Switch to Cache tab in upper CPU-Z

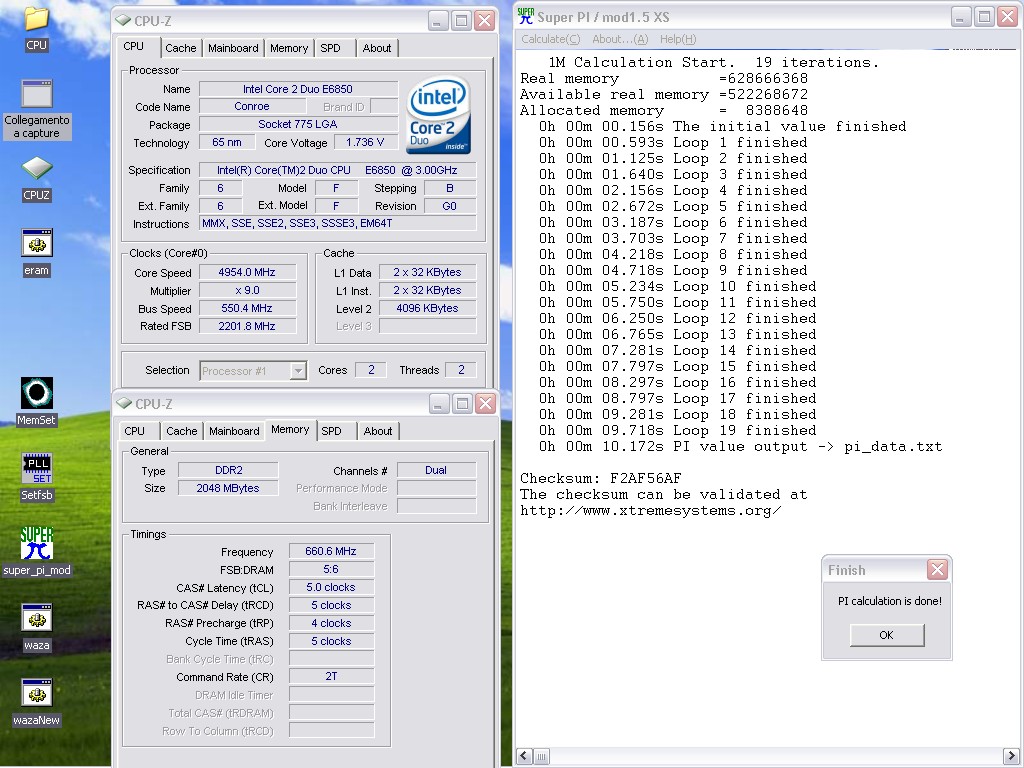181,48
